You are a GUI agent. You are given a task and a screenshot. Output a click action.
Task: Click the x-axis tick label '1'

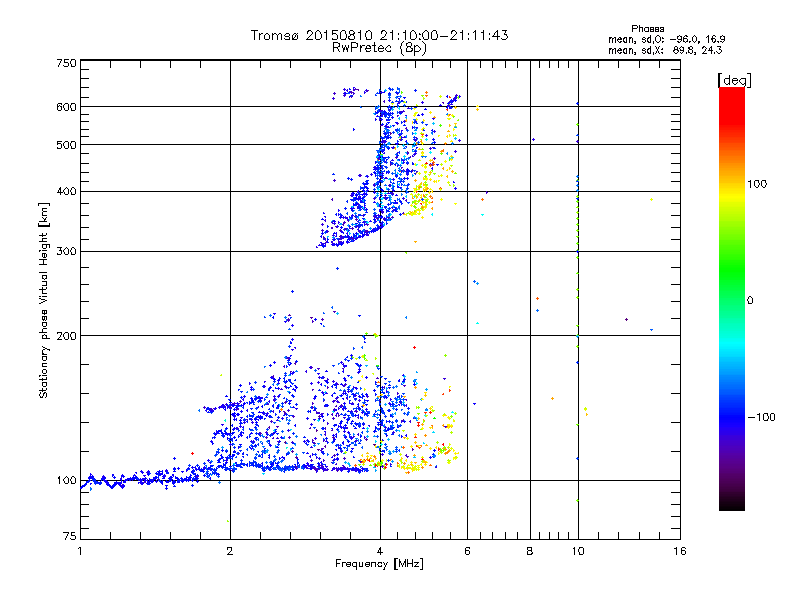click(80, 551)
